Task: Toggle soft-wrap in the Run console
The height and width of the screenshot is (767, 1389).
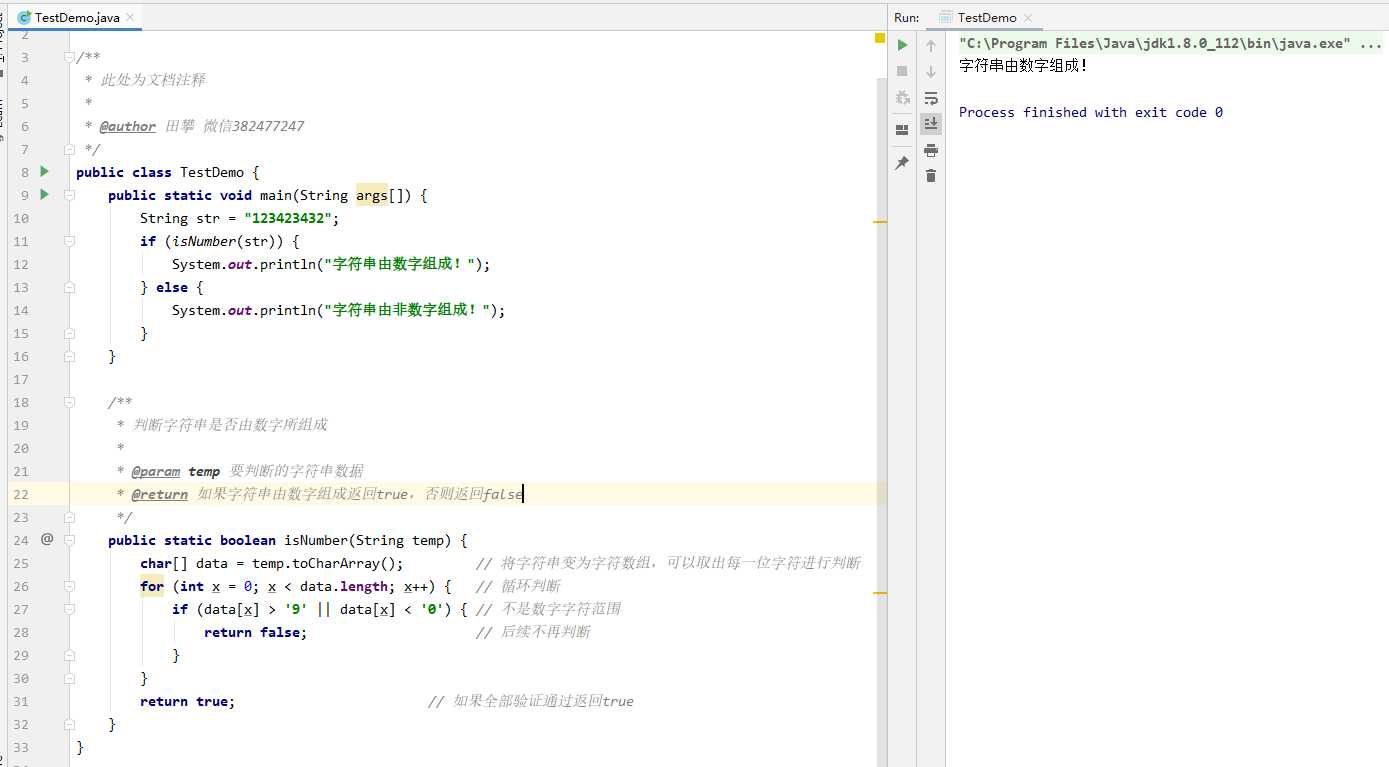Action: [x=931, y=98]
